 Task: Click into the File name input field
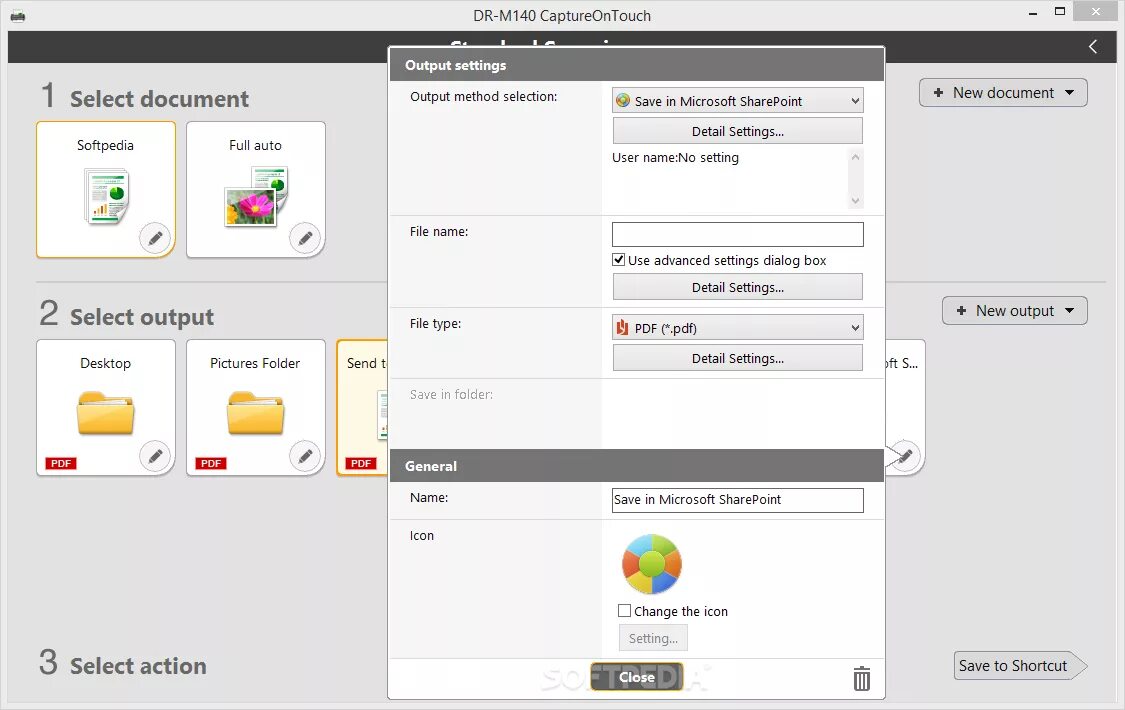click(738, 235)
